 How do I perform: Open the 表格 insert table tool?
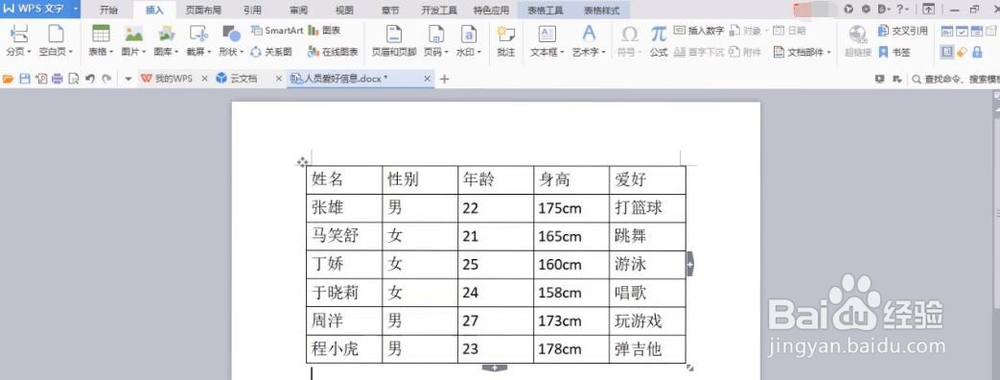point(101,41)
